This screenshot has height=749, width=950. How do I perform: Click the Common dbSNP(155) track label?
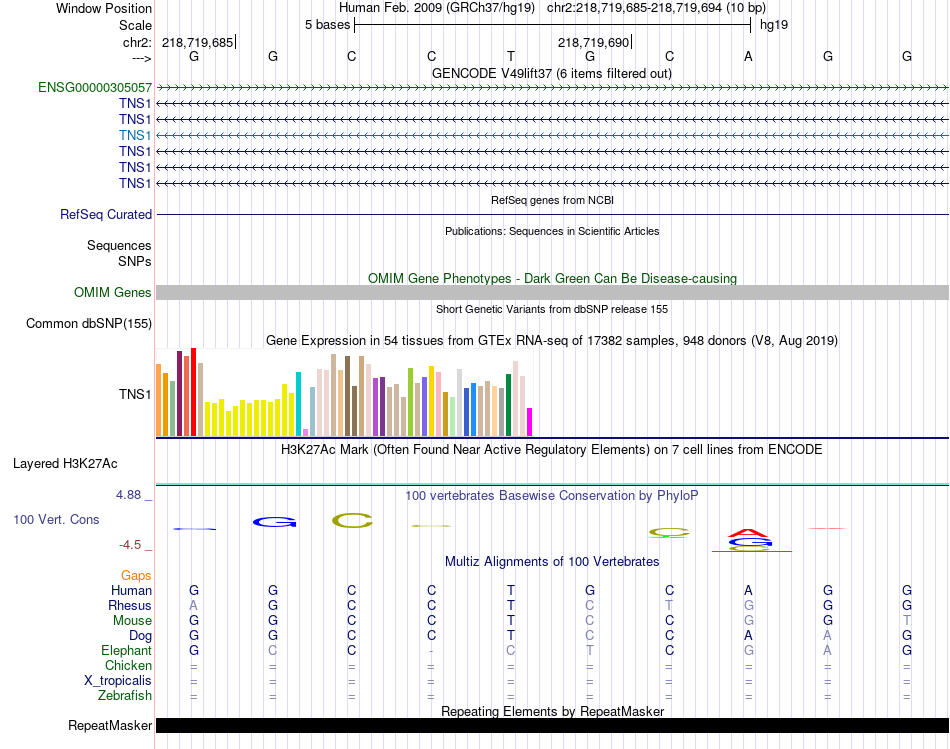pyautogui.click(x=88, y=324)
